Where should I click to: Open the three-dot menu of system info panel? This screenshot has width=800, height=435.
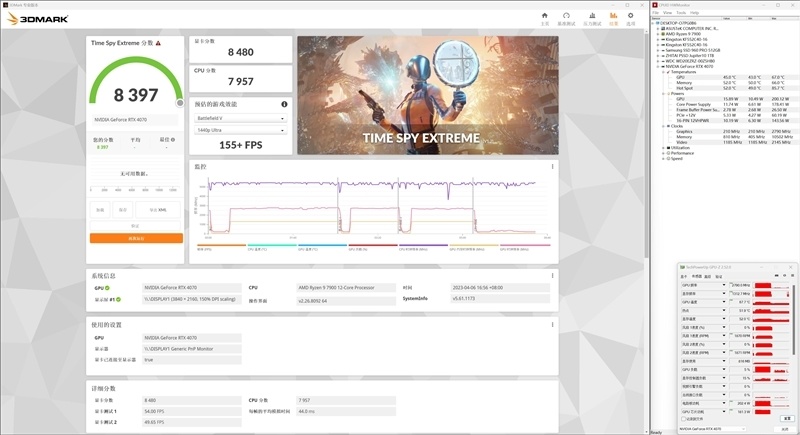(552, 275)
